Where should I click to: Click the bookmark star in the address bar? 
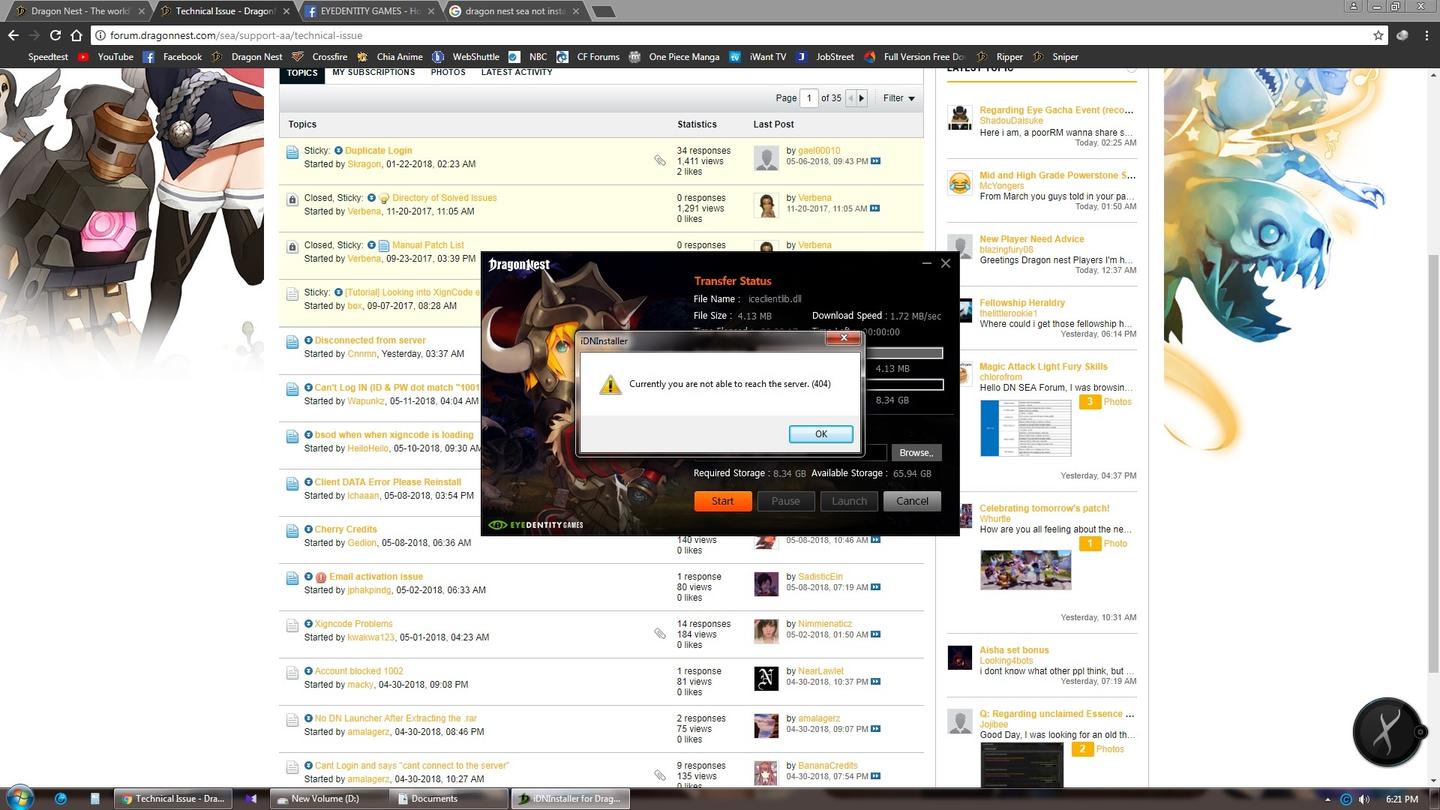point(1378,35)
